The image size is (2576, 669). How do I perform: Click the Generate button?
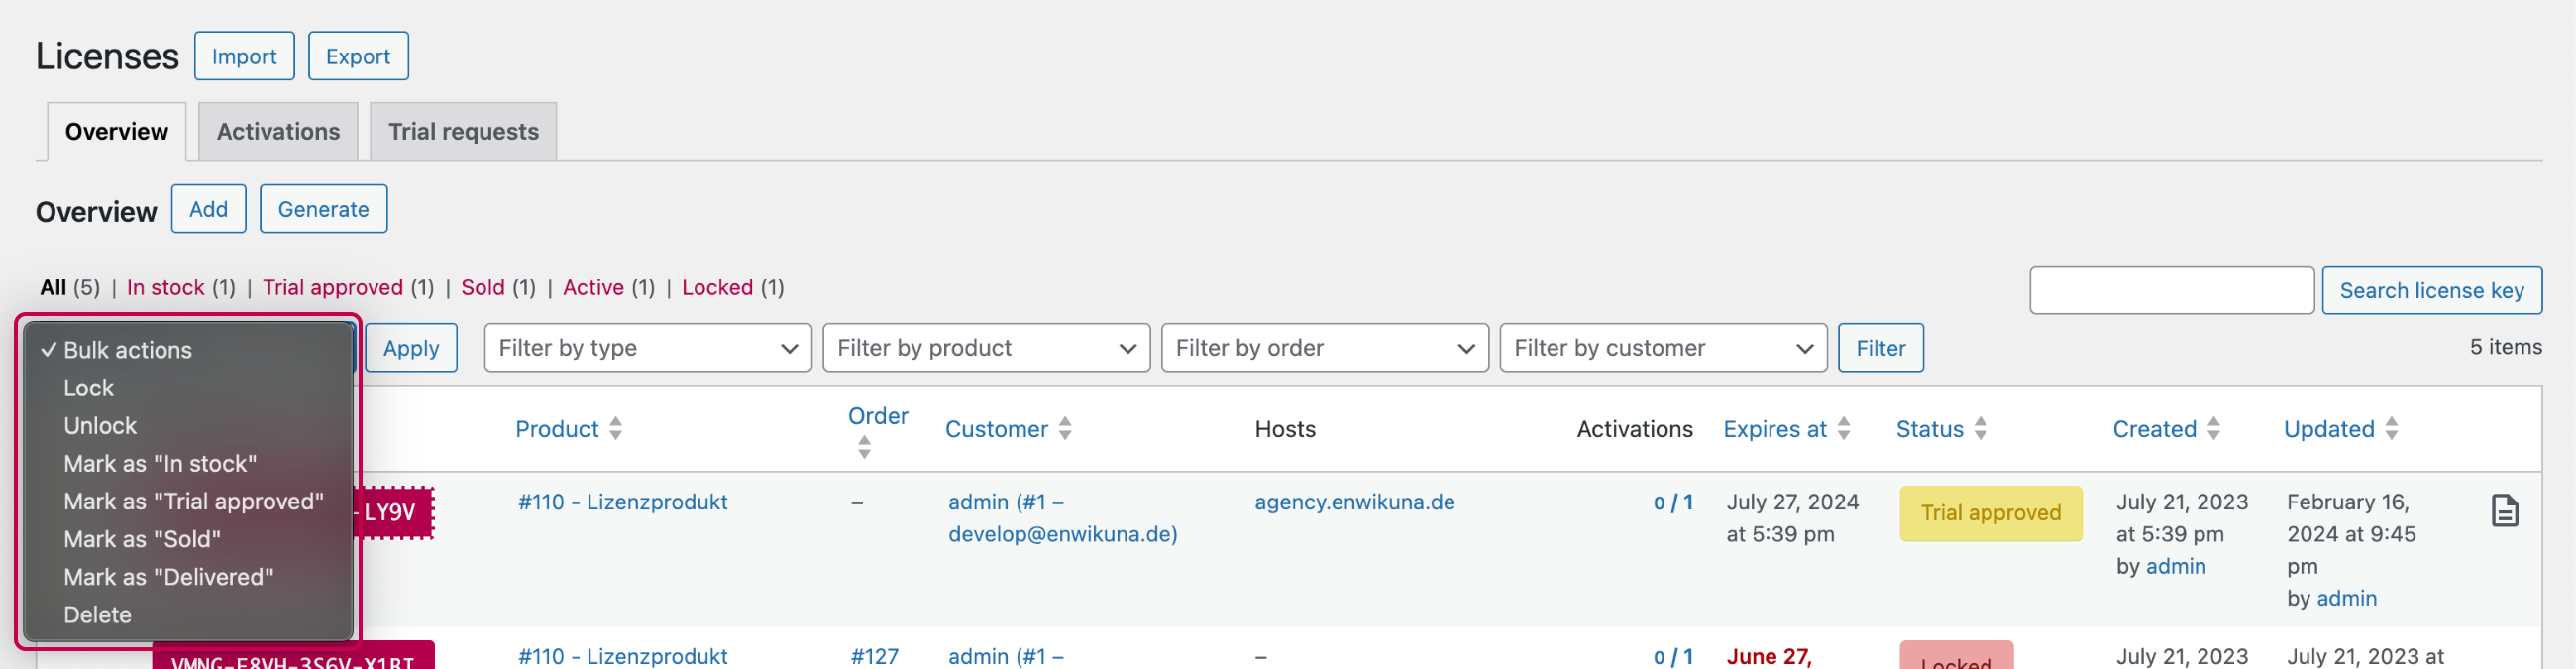(x=323, y=209)
